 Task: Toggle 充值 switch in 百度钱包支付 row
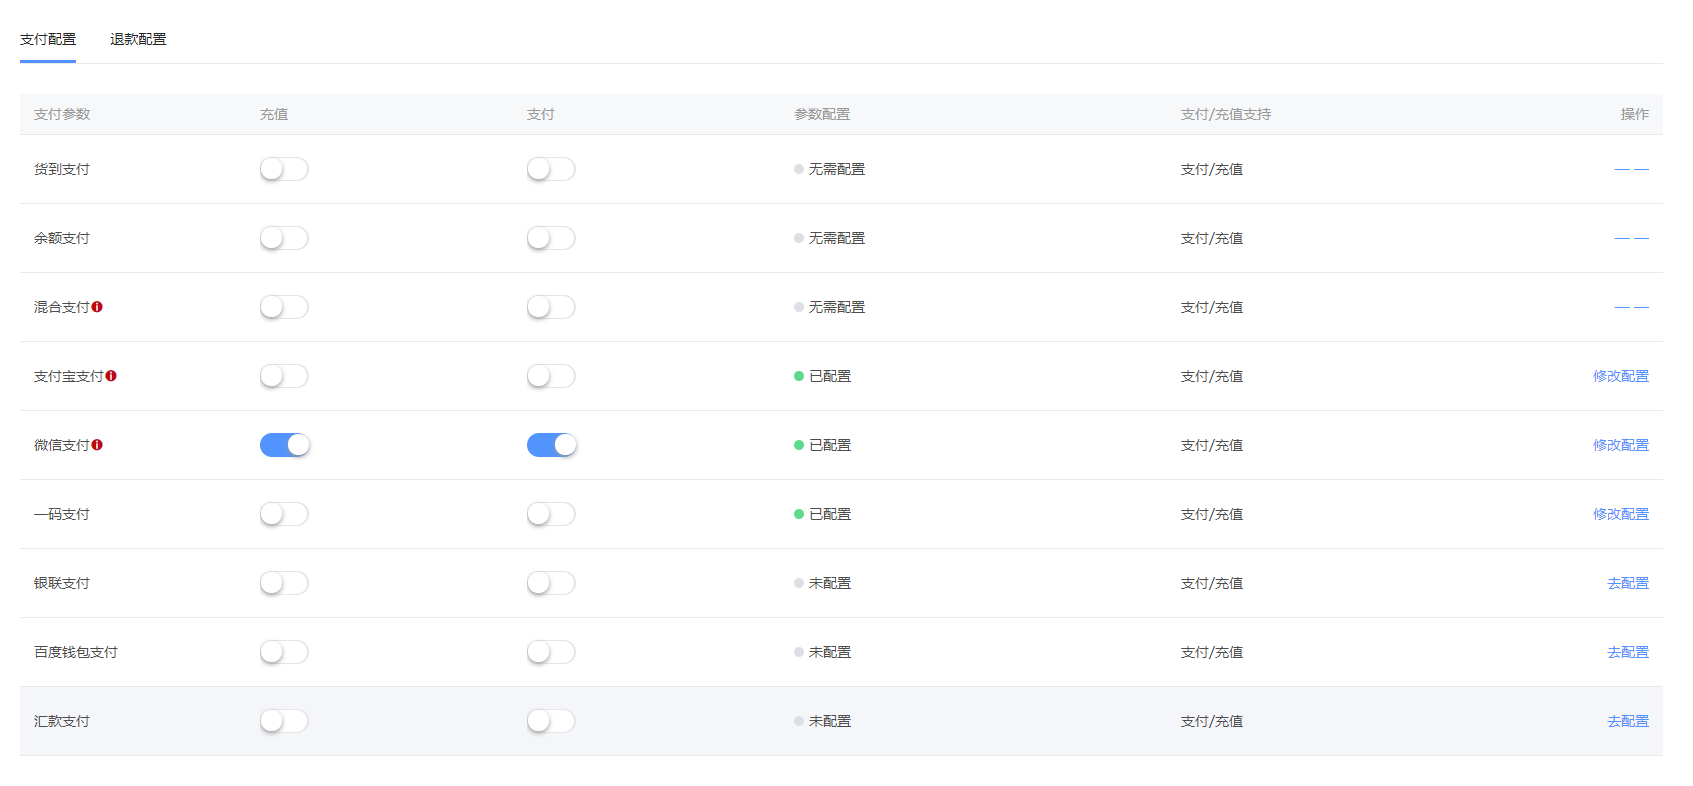(284, 652)
